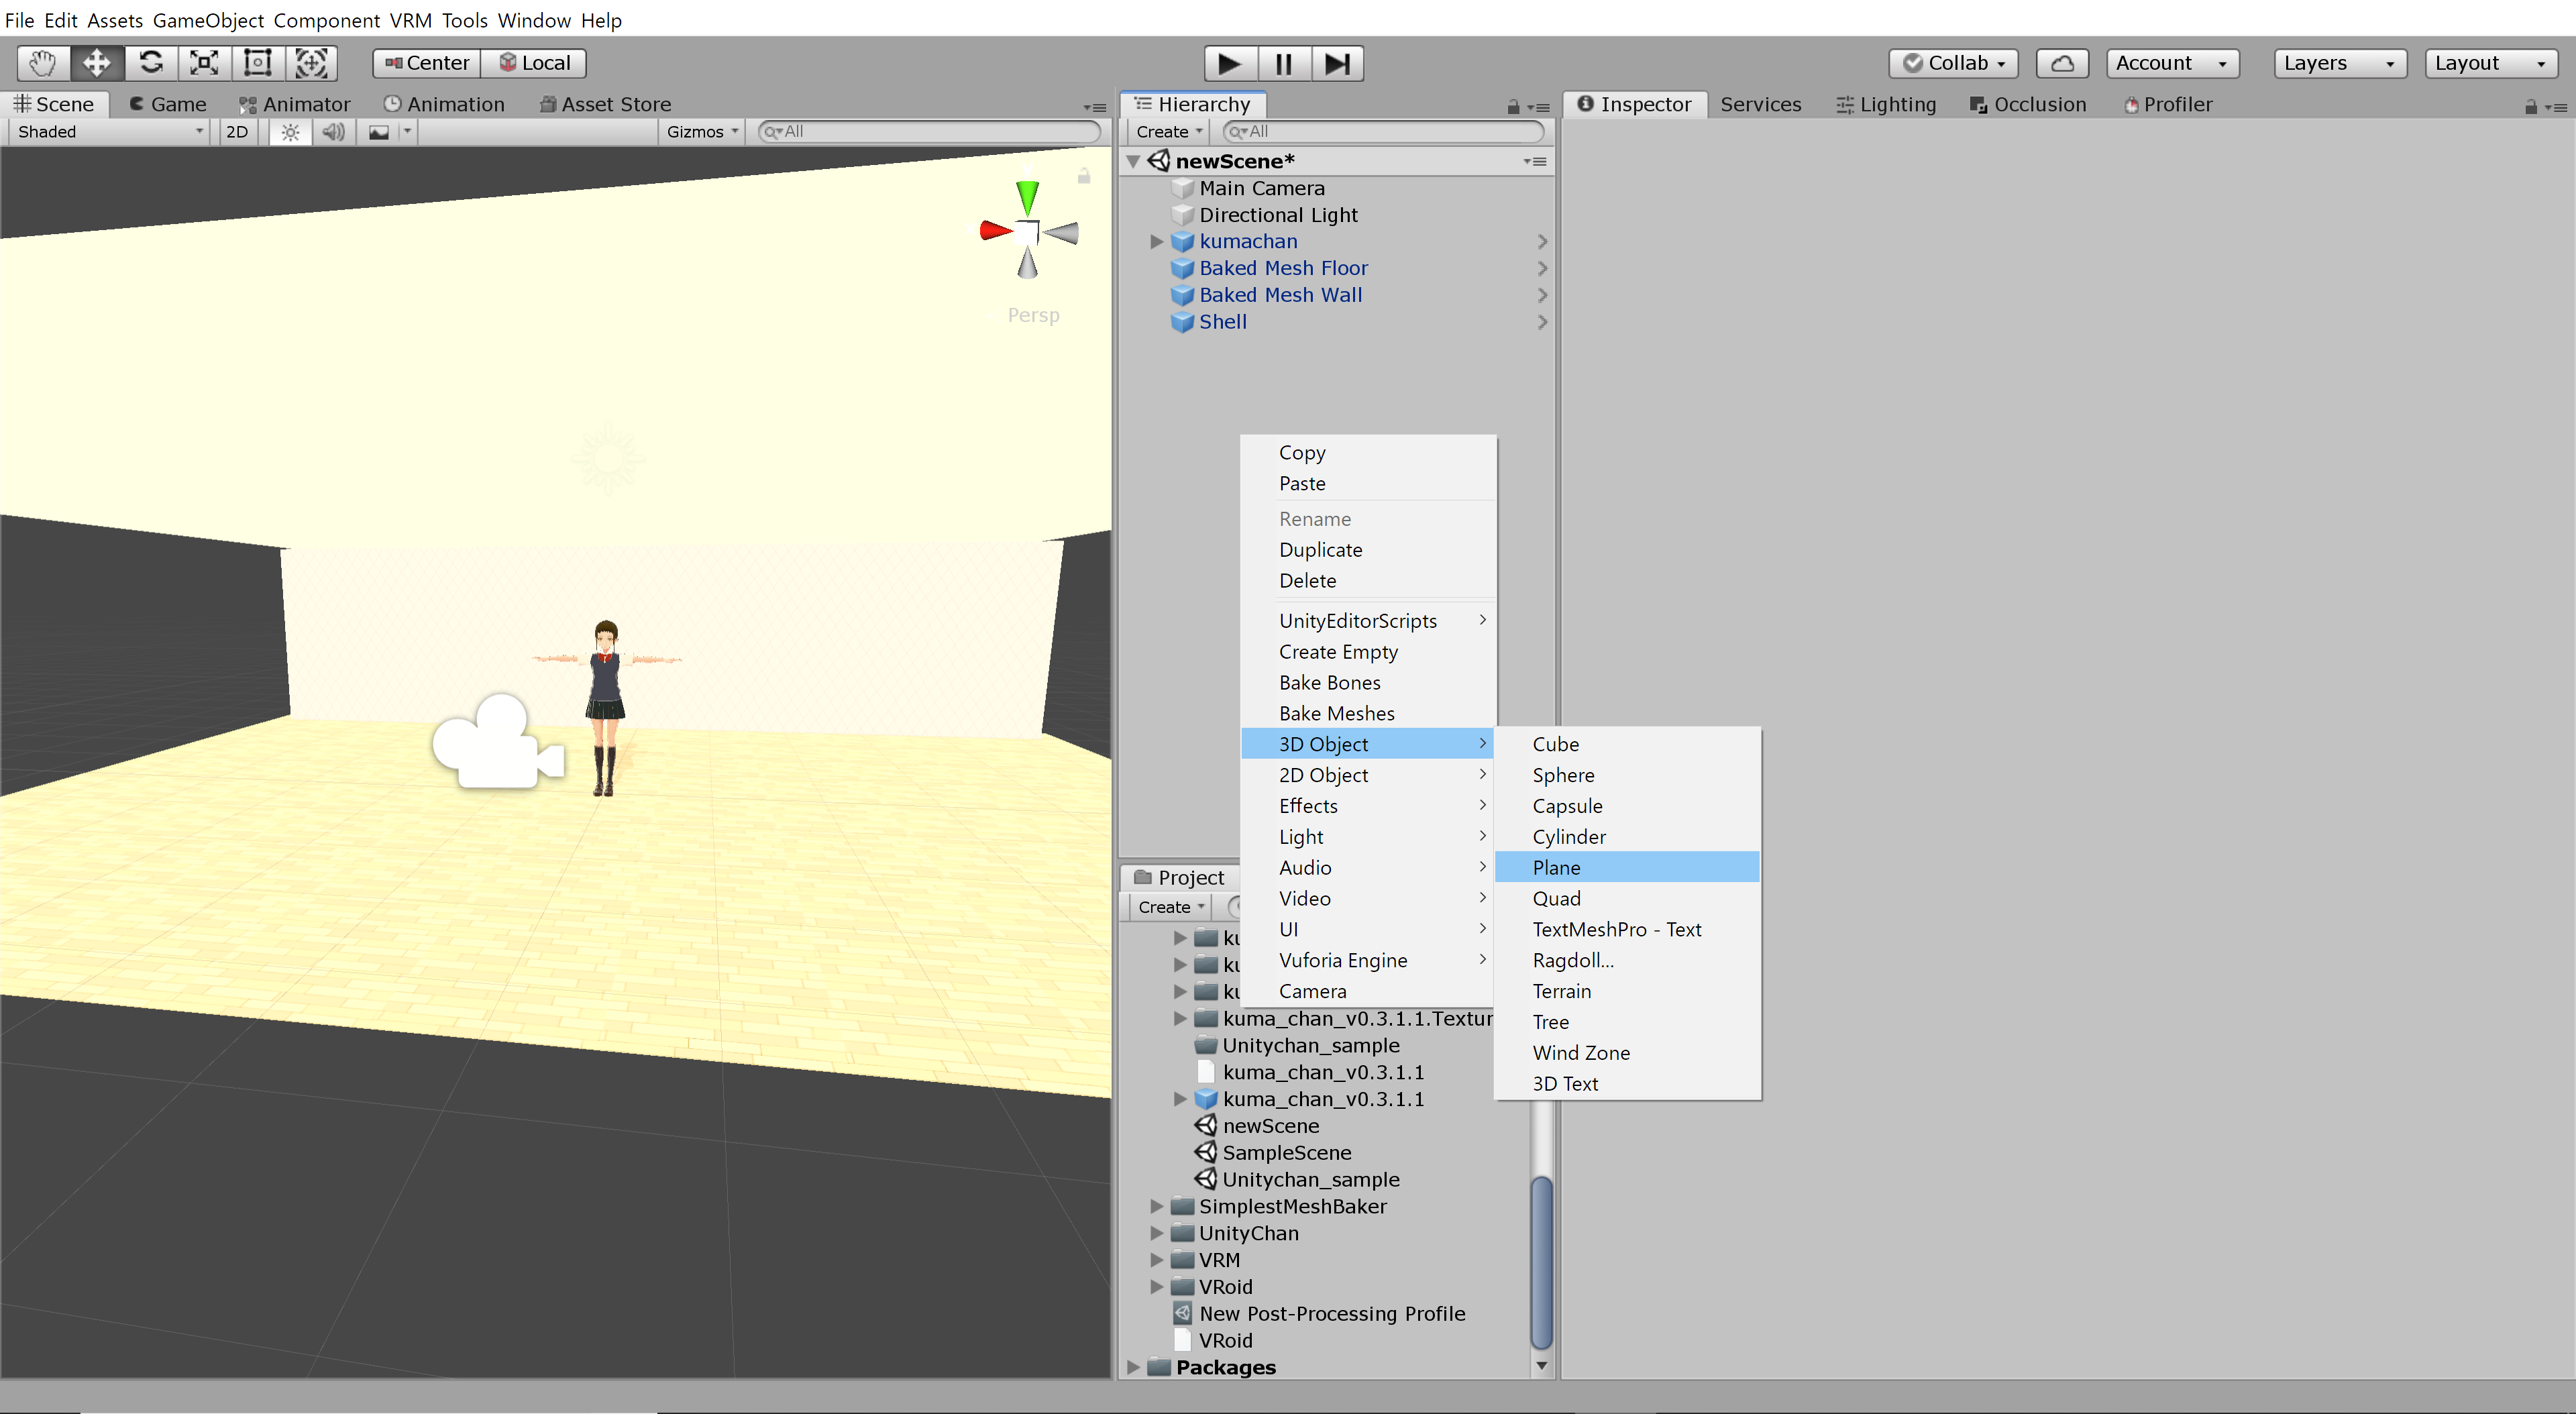Switch to the Lighting tab

pos(1886,104)
